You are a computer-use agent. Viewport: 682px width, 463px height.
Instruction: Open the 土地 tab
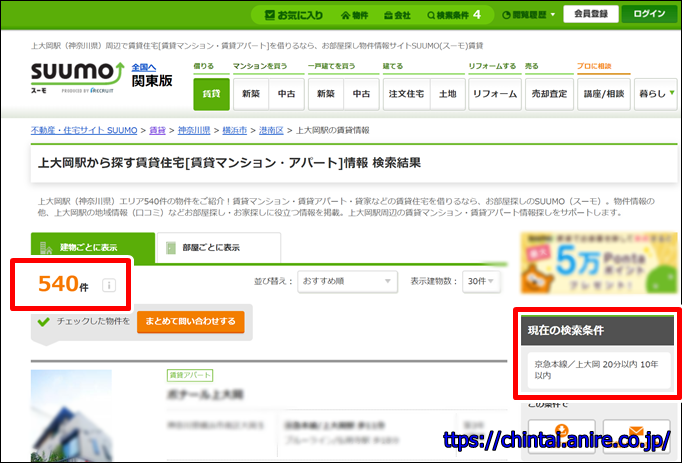[448, 94]
